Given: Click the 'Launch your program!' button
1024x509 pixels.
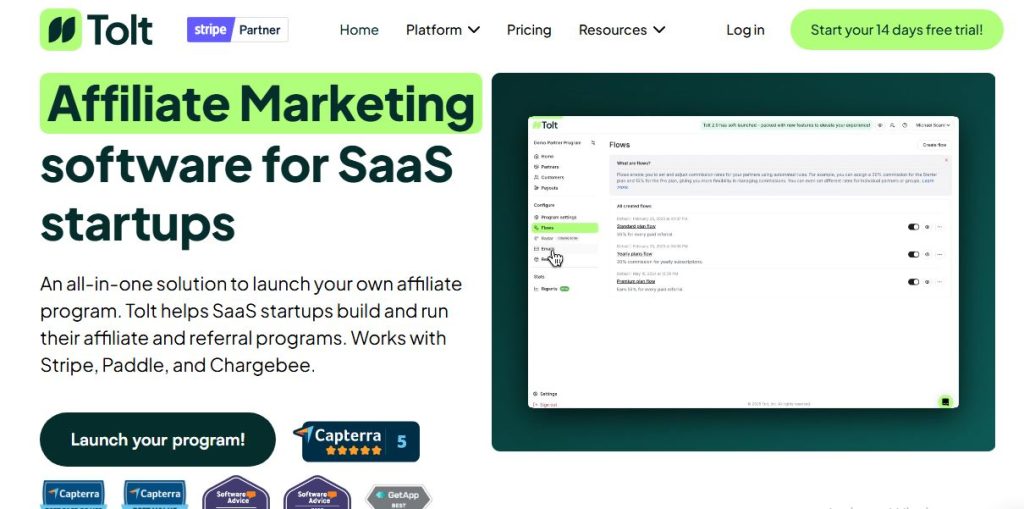Looking at the screenshot, I should tap(157, 440).
